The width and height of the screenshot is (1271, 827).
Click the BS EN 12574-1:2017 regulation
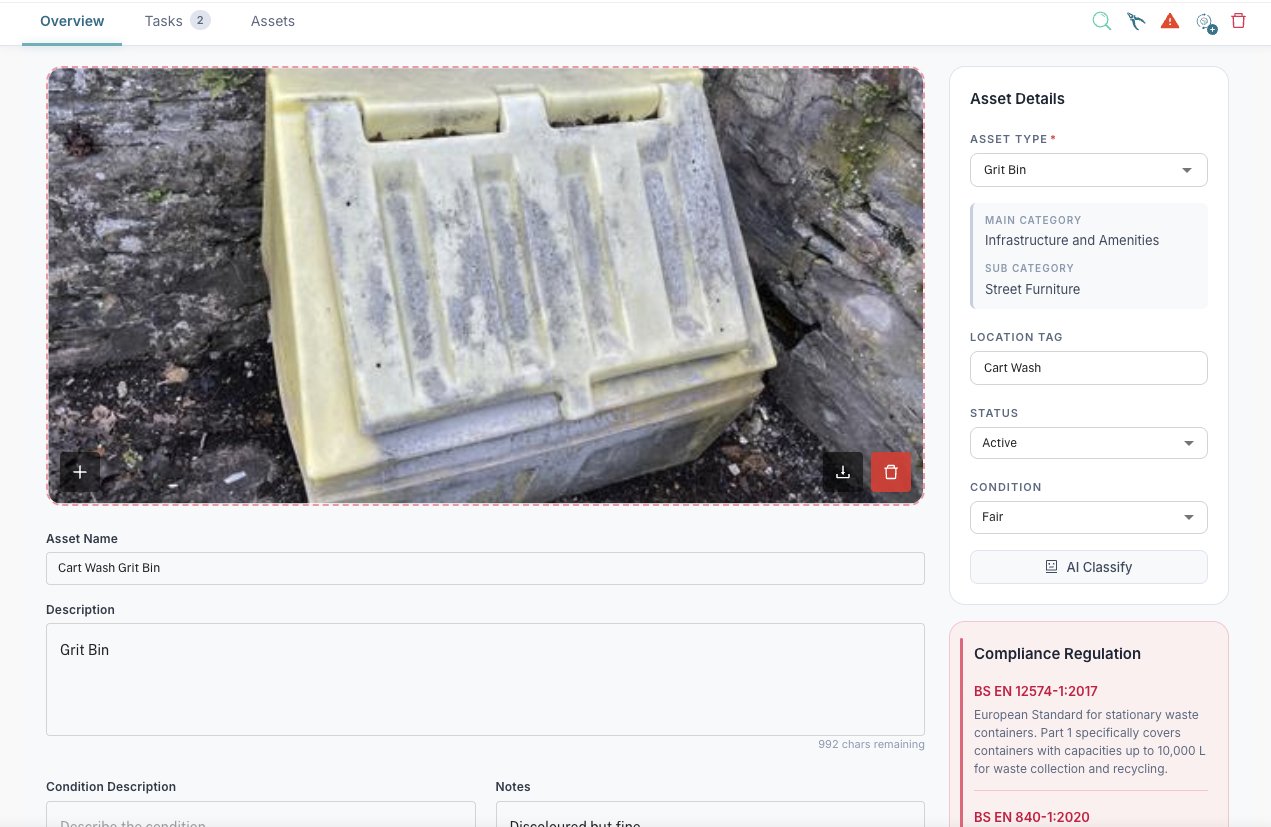[1036, 691]
